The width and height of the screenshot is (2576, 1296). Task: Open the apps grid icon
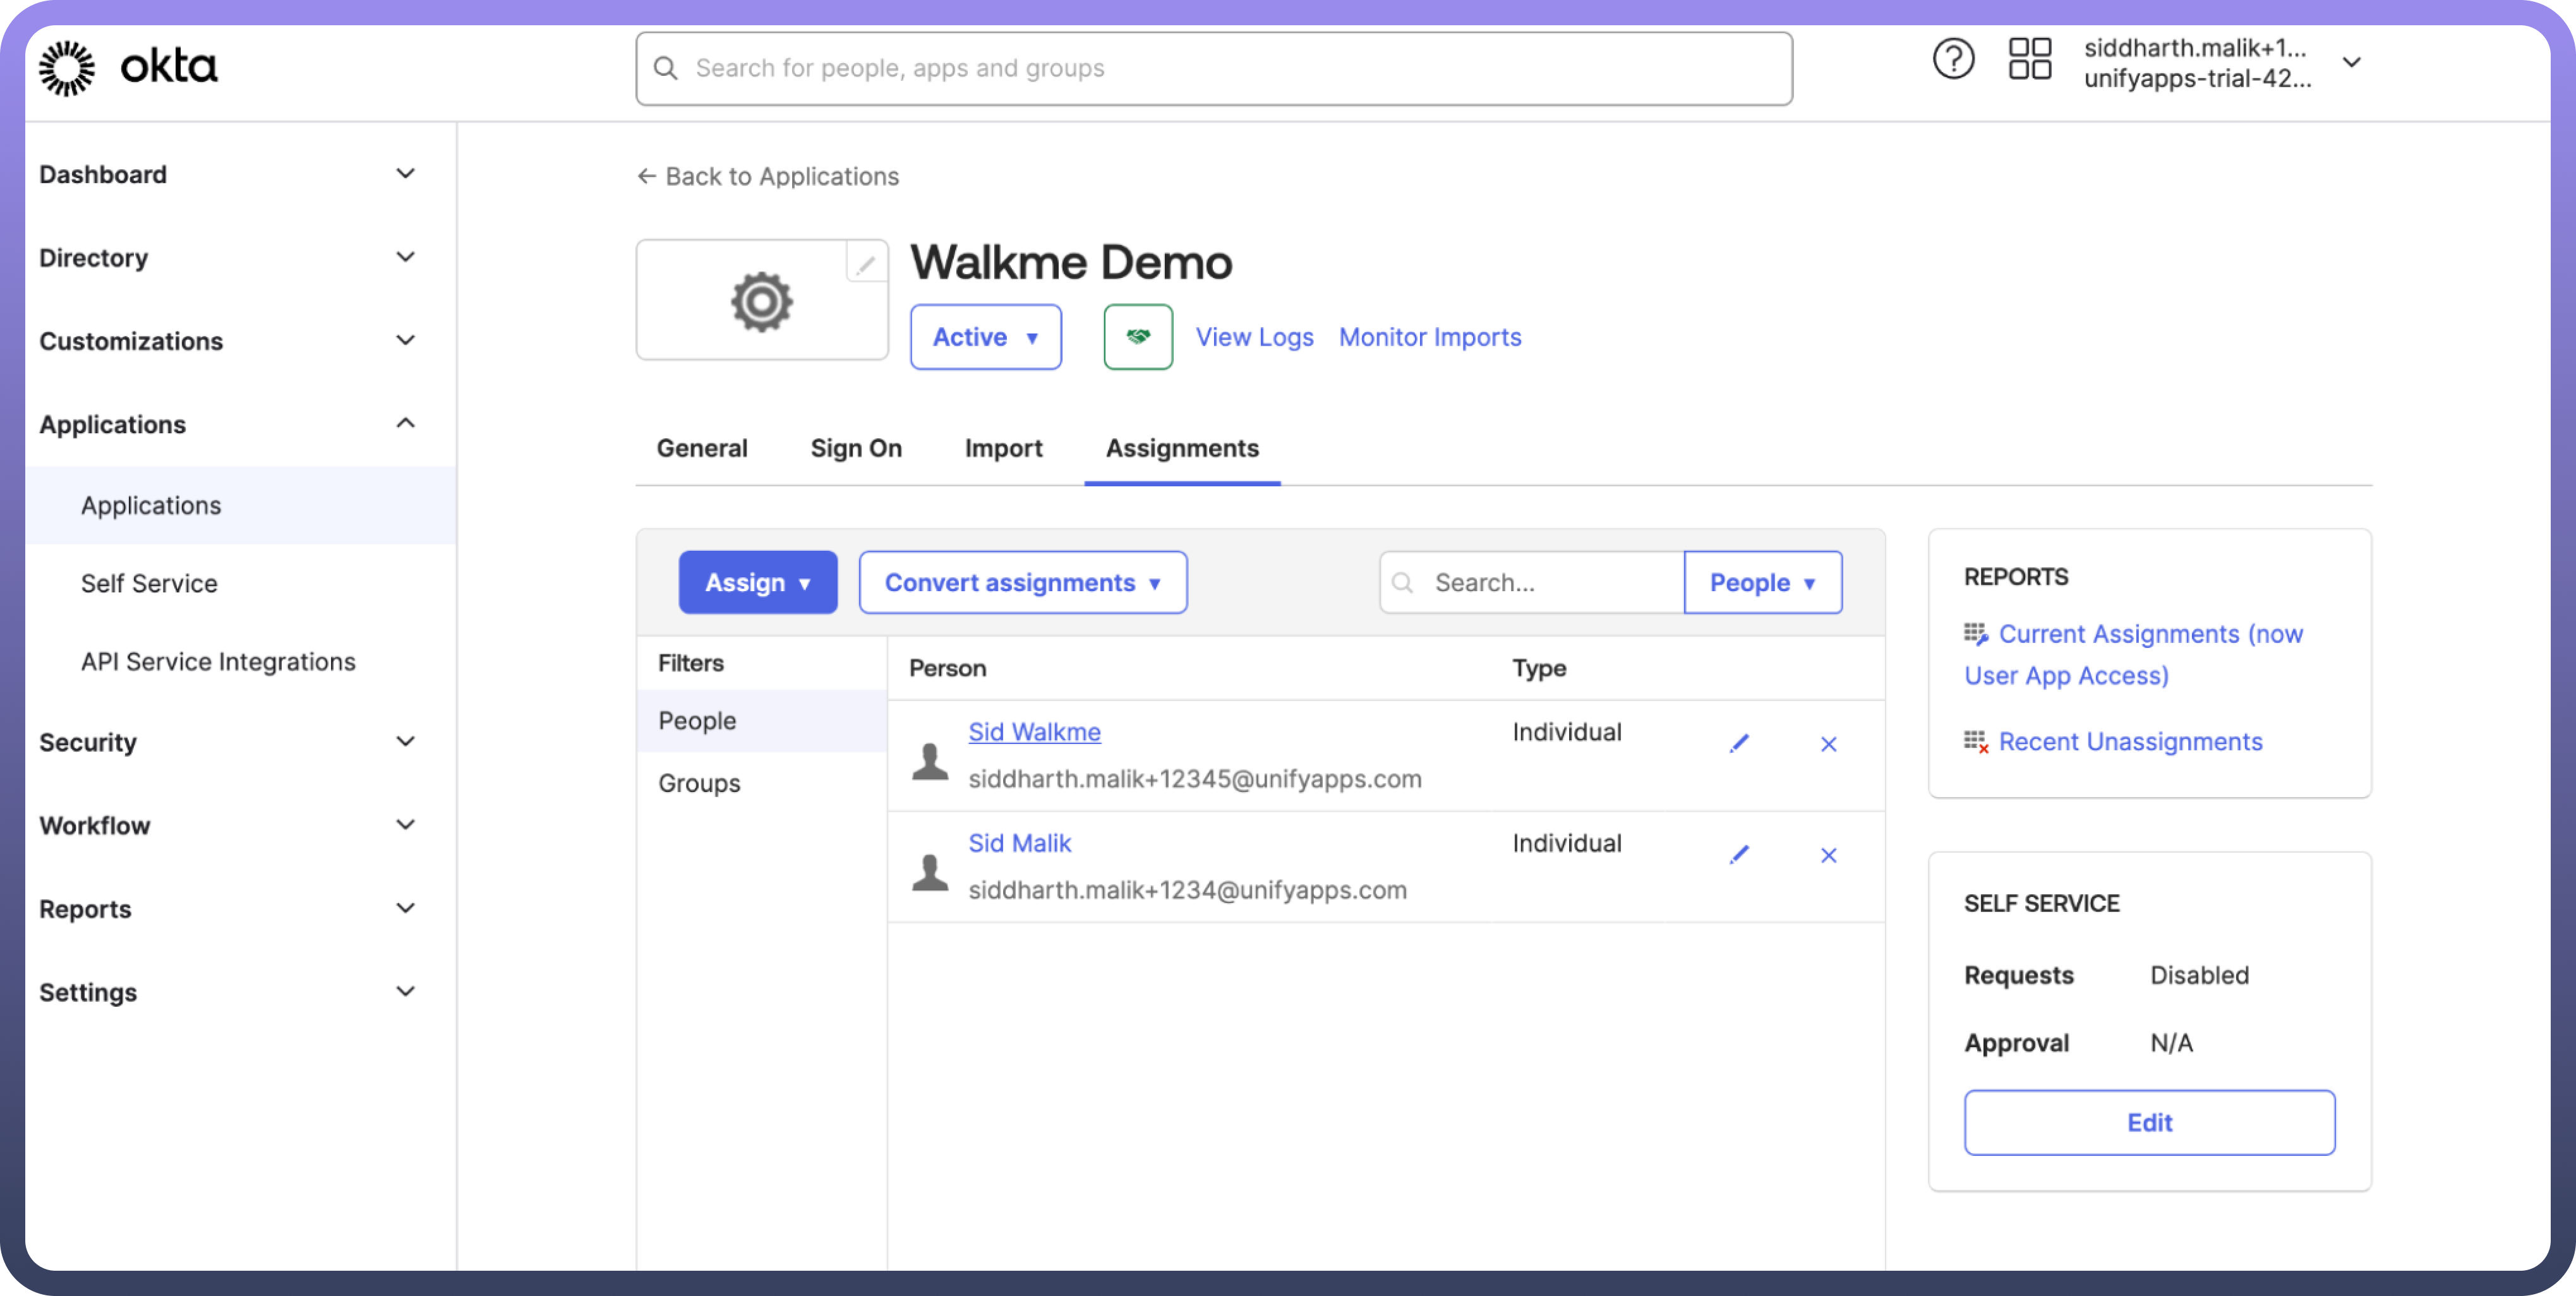point(2030,60)
